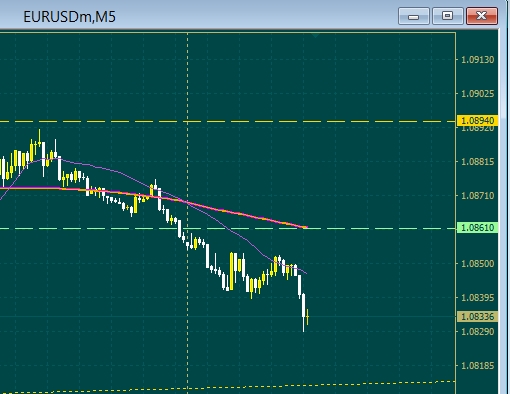Close the EURUSDm,M5 chart window

point(482,16)
